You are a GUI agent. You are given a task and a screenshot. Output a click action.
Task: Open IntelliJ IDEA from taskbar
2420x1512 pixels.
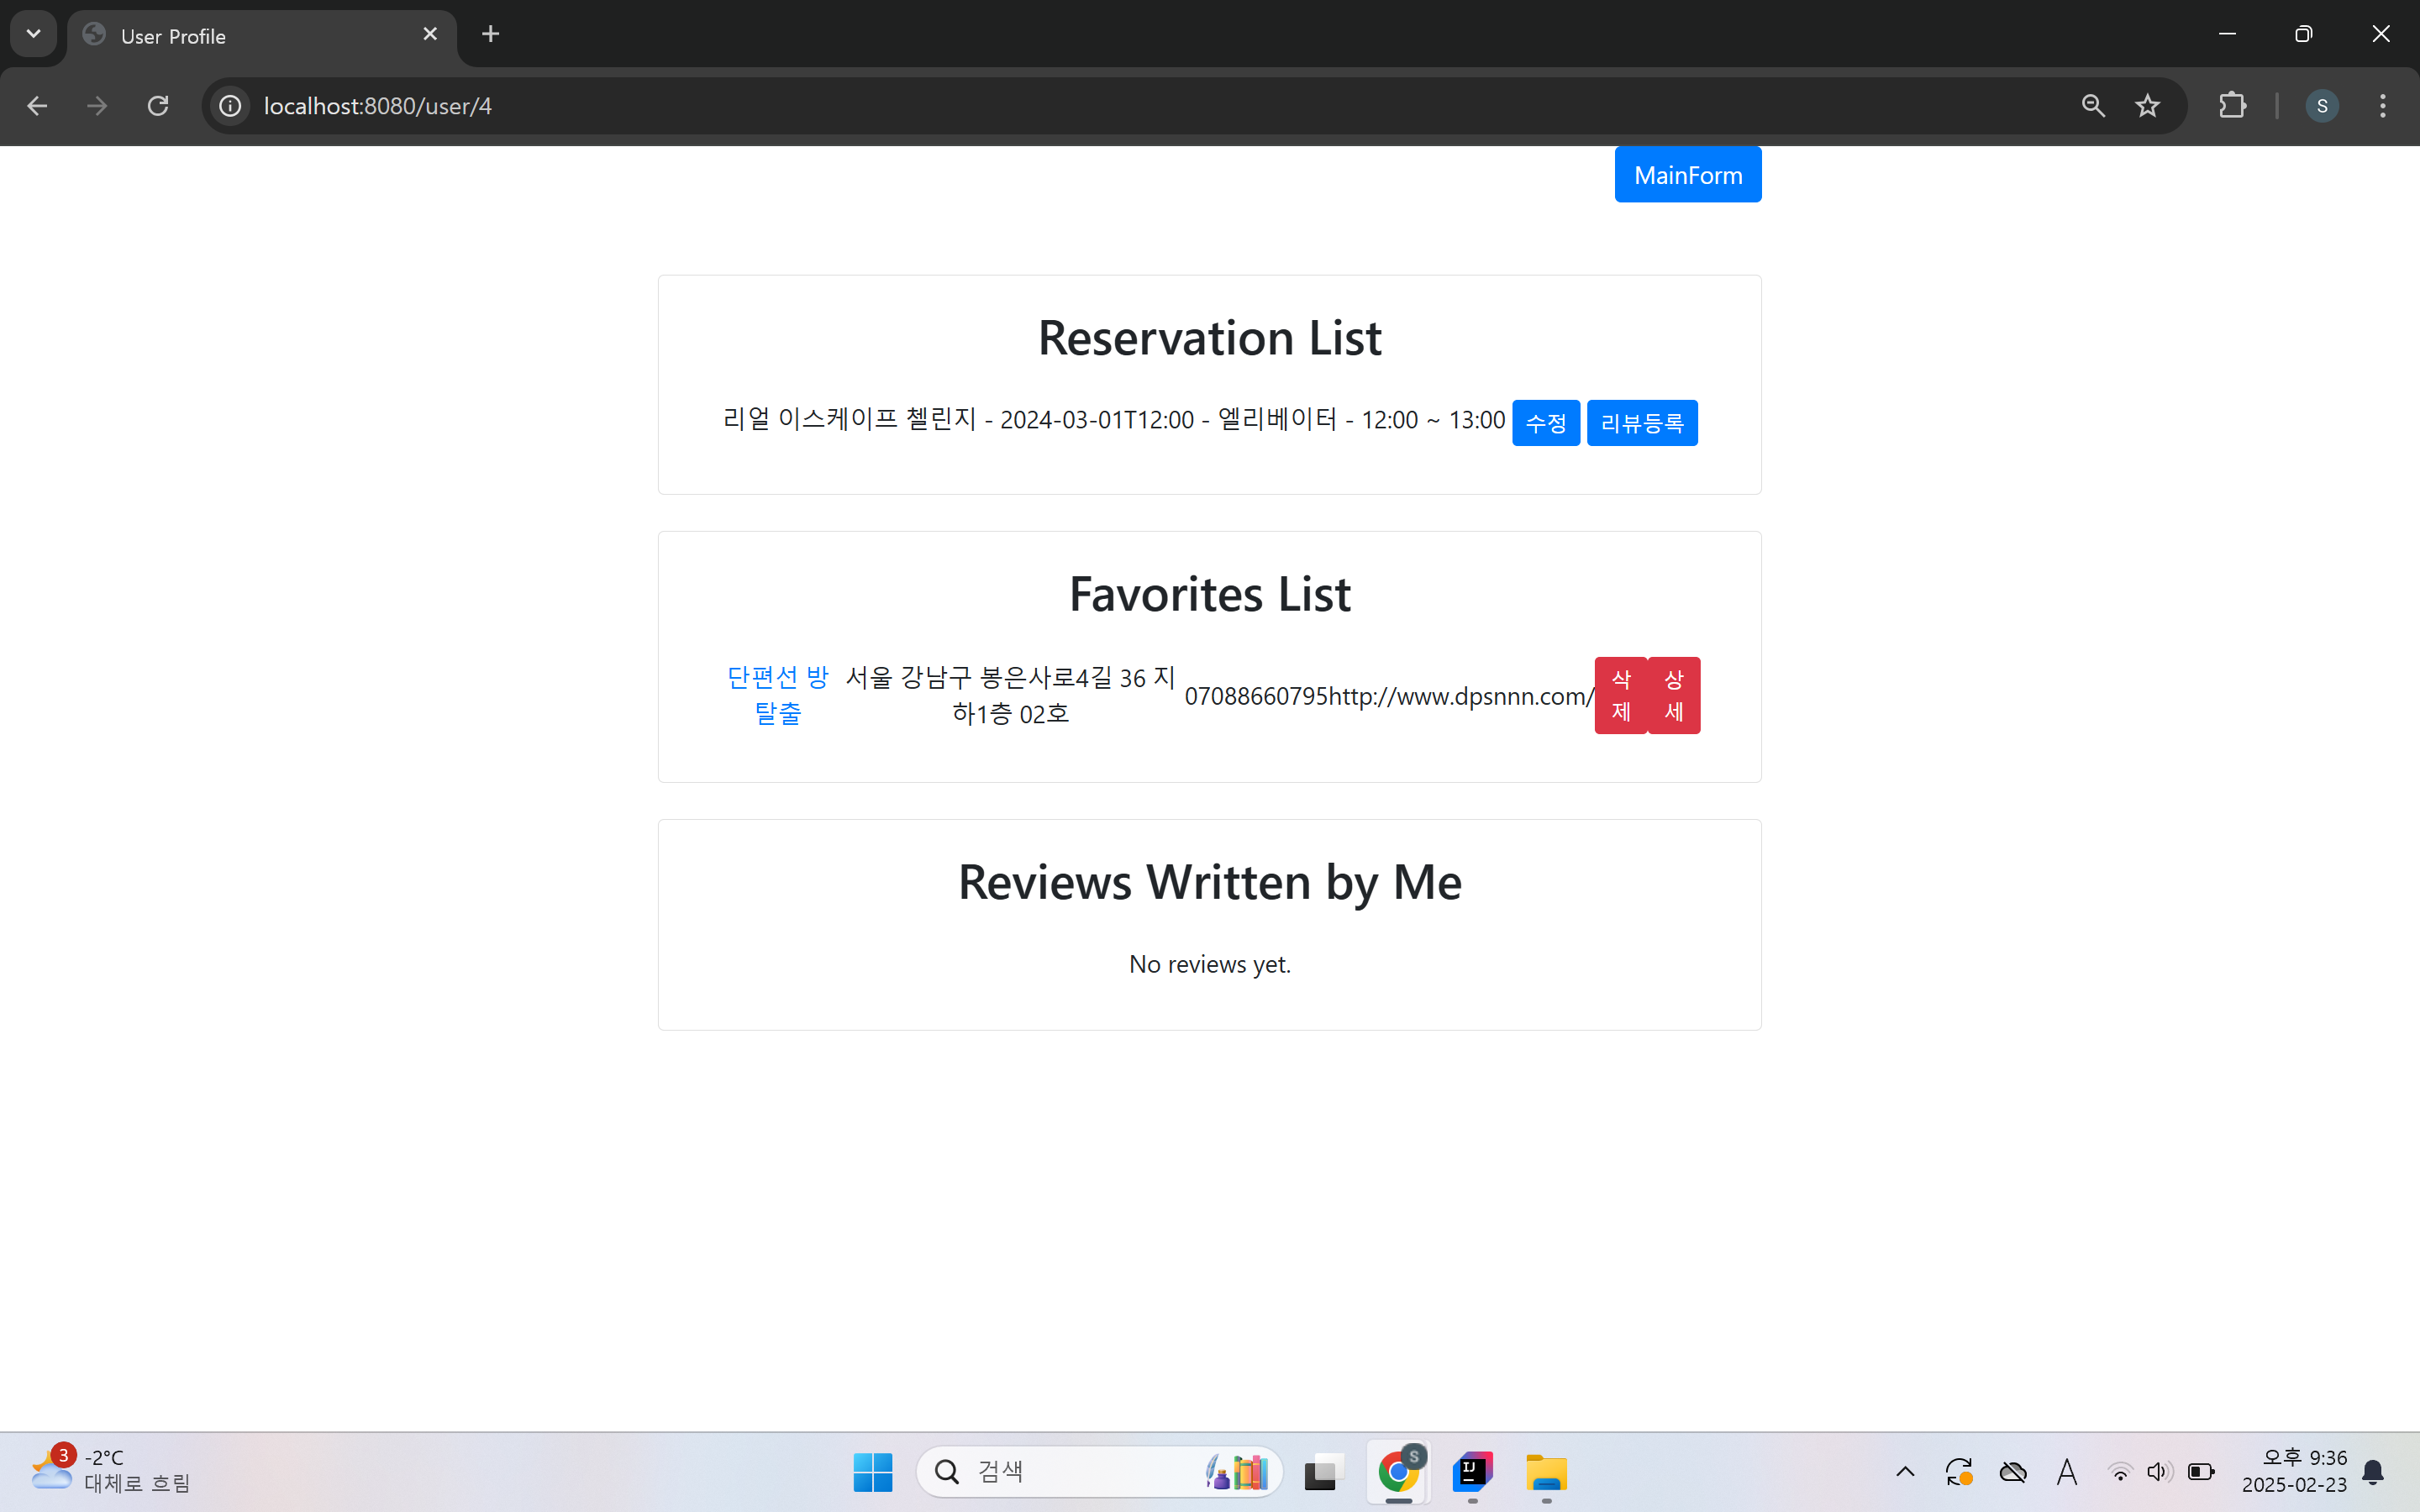pos(1472,1471)
